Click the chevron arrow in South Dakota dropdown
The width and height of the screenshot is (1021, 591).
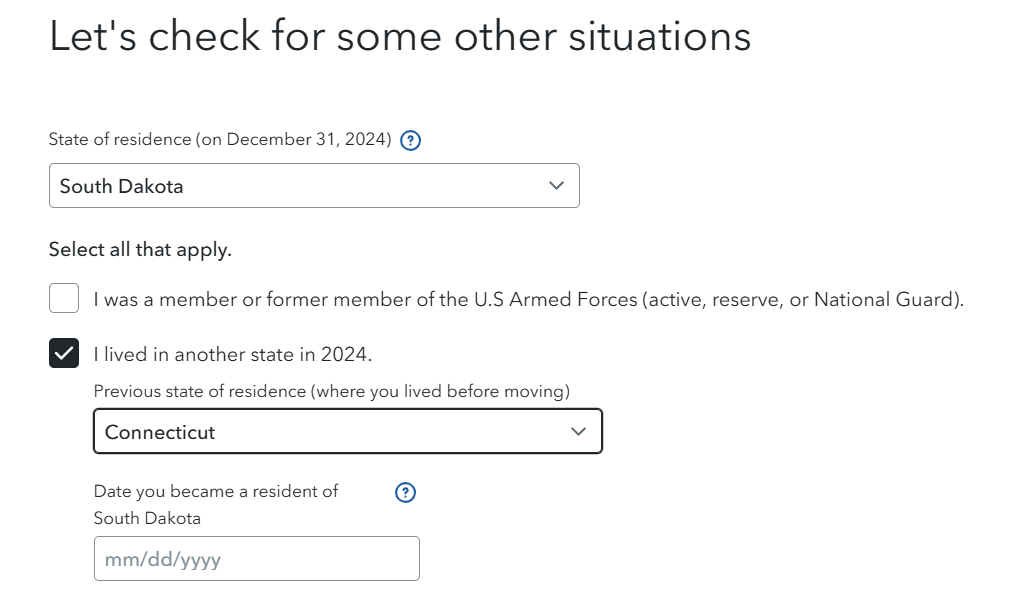tap(557, 186)
